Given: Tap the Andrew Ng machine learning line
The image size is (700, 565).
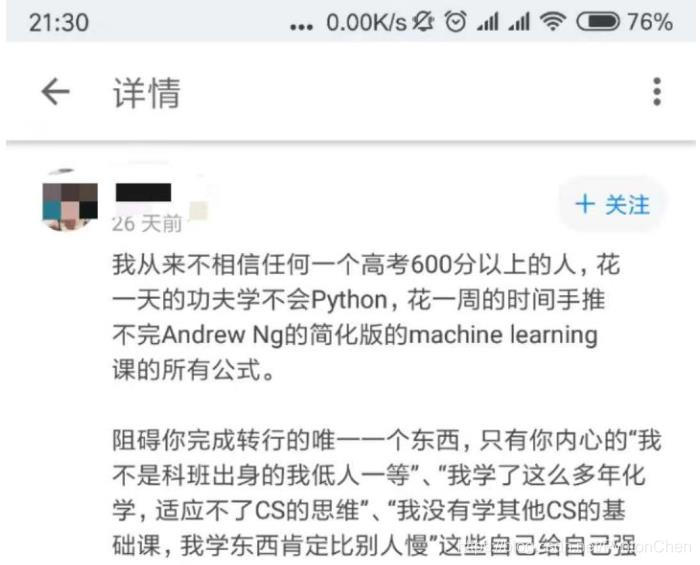Looking at the screenshot, I should (x=355, y=335).
